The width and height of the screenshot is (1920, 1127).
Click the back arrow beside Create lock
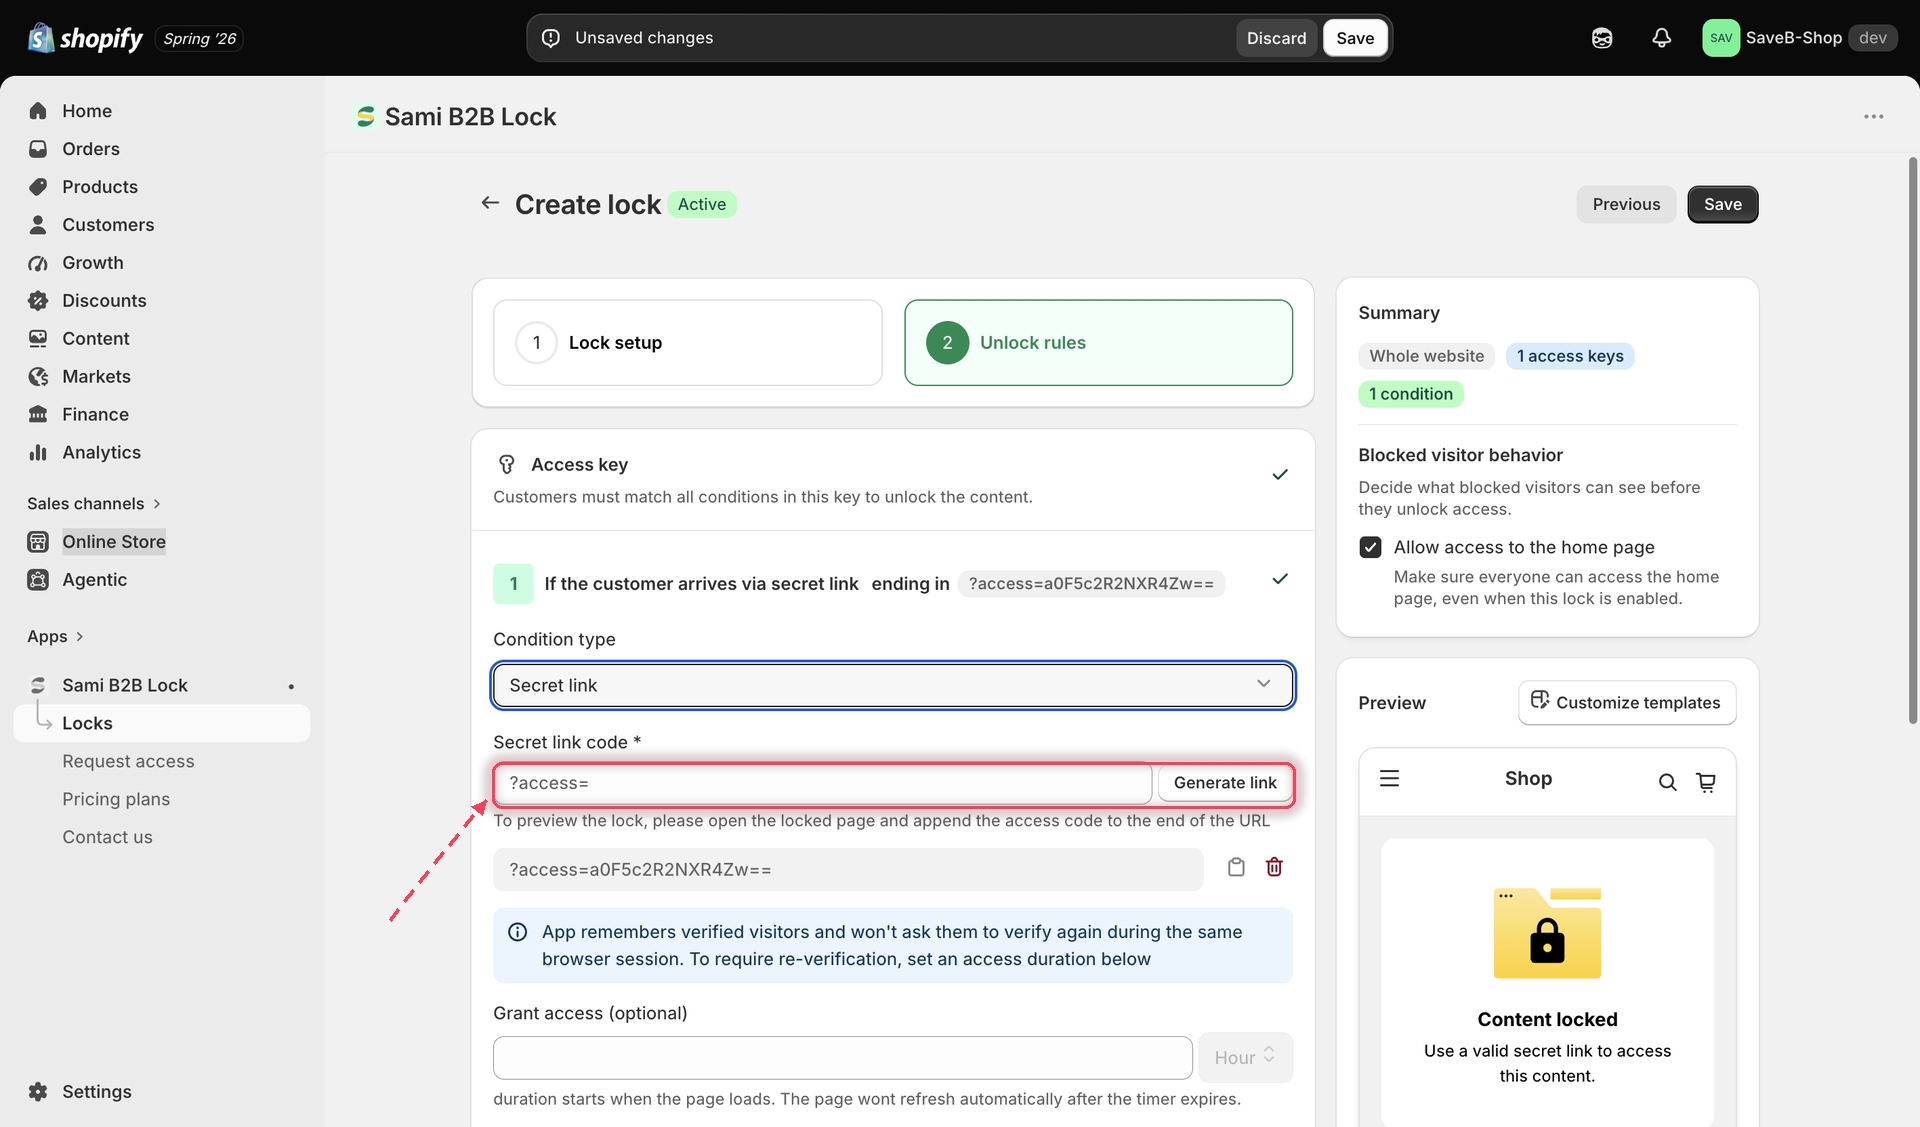click(x=490, y=203)
